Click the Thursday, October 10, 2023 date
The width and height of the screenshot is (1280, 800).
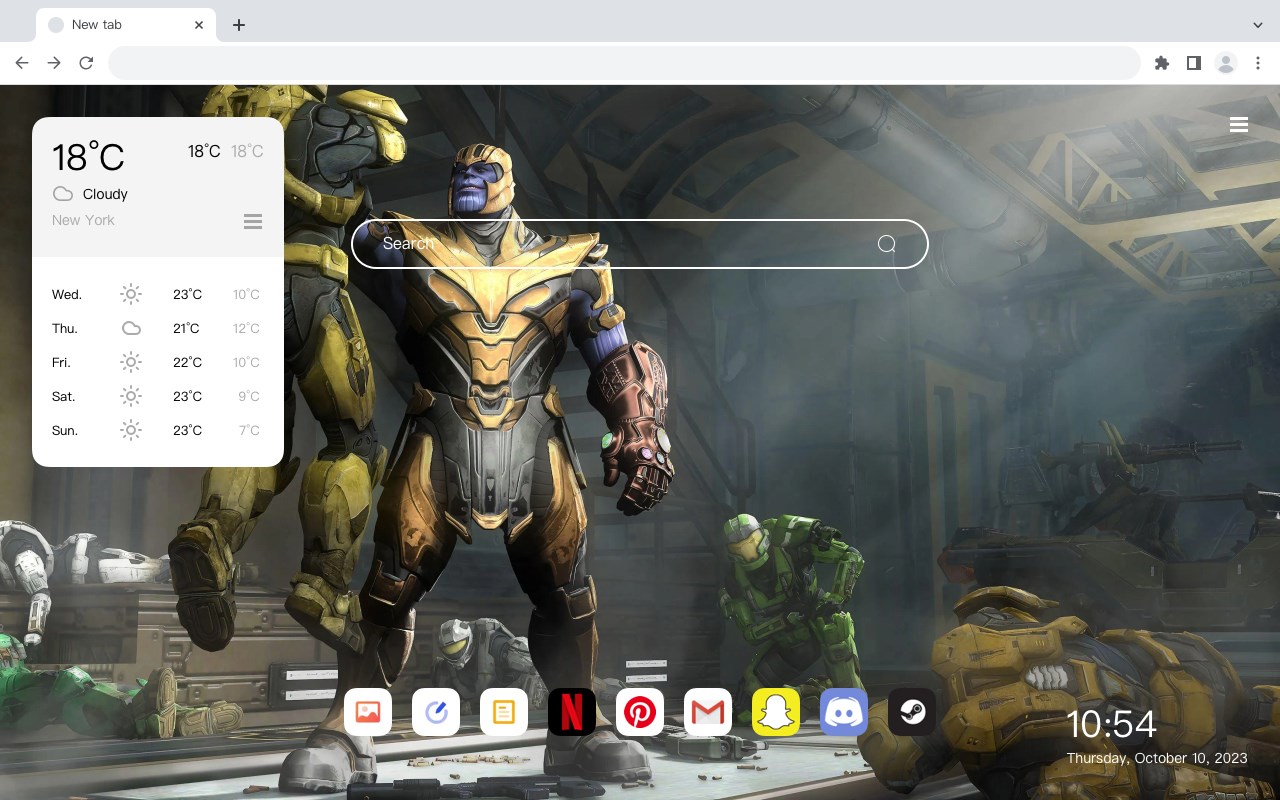pyautogui.click(x=1157, y=758)
